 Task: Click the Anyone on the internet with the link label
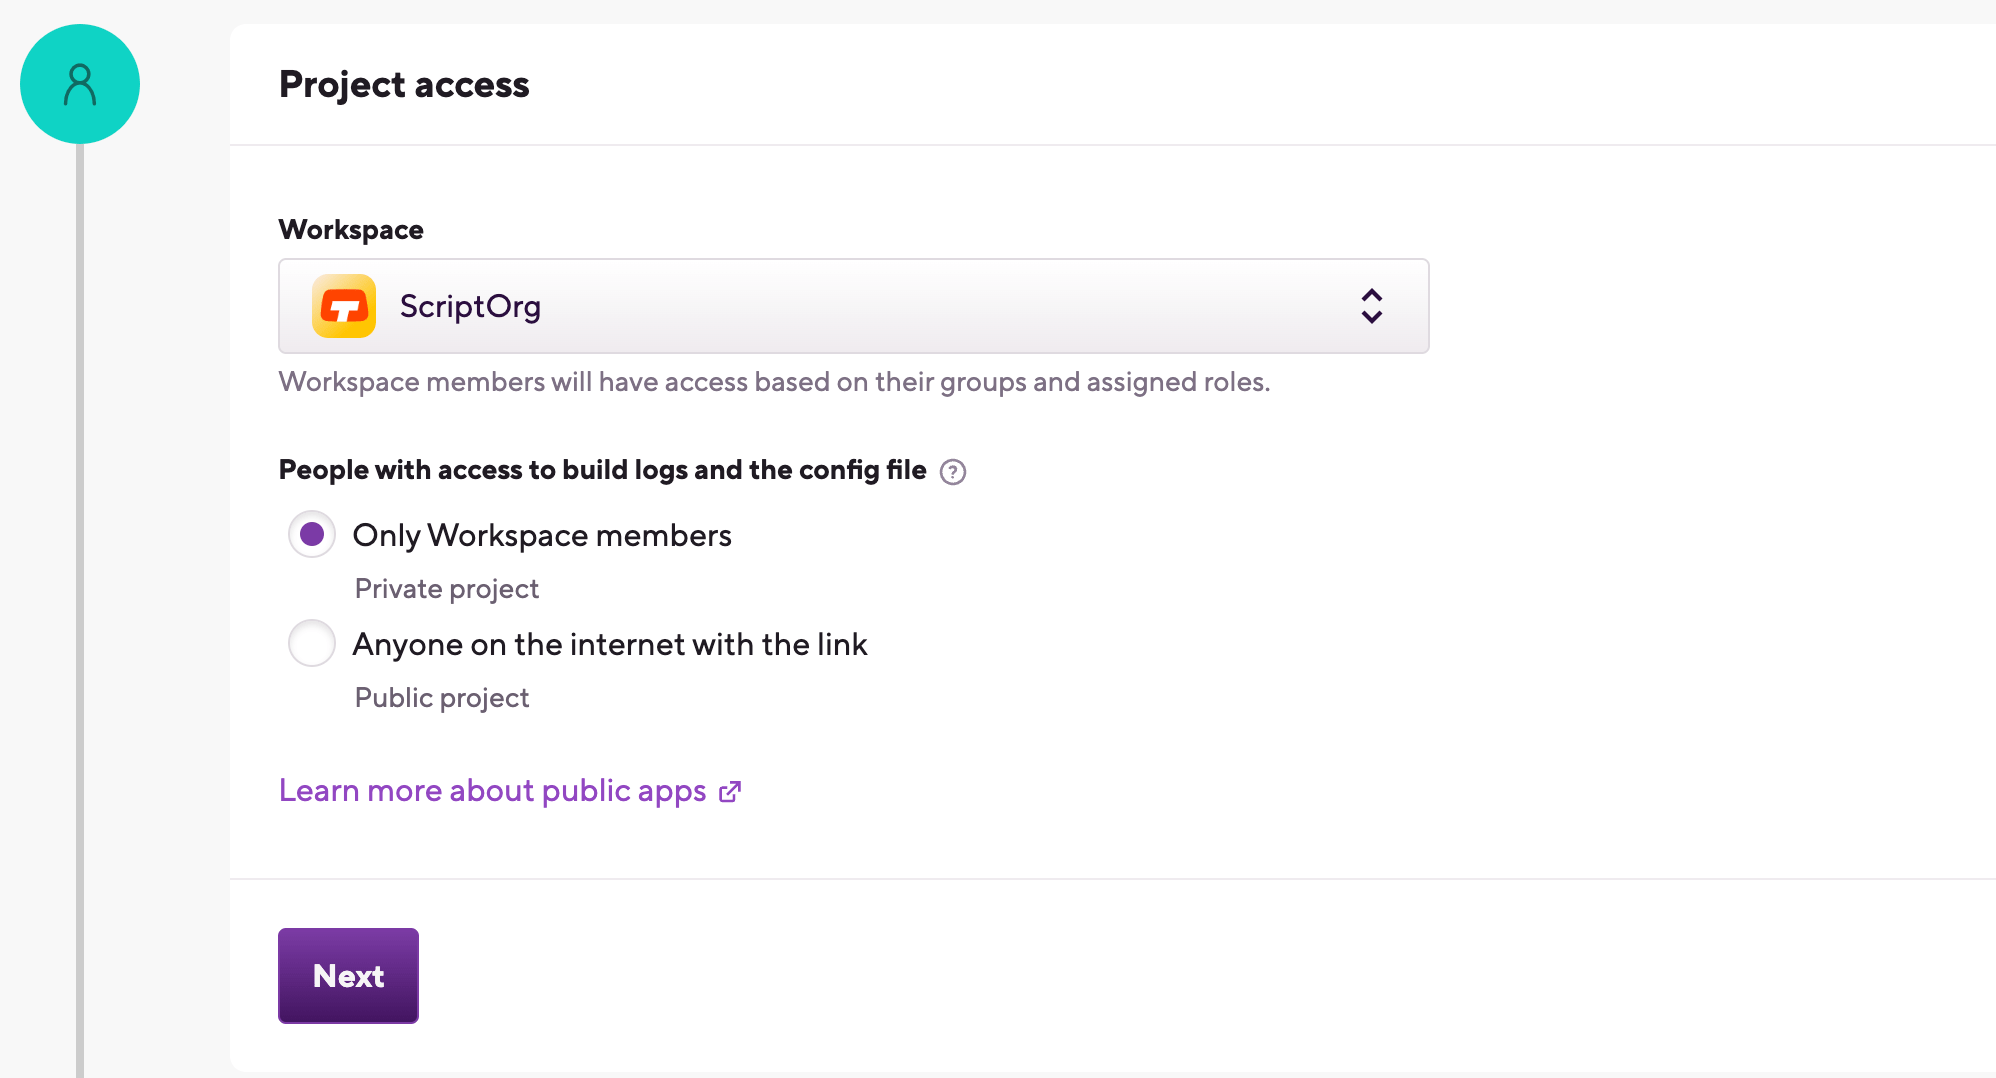tap(610, 645)
